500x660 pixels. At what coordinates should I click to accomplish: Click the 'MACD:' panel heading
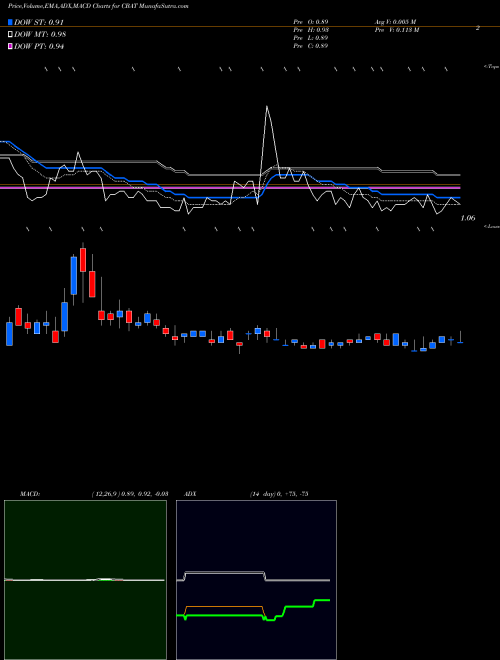coord(30,494)
